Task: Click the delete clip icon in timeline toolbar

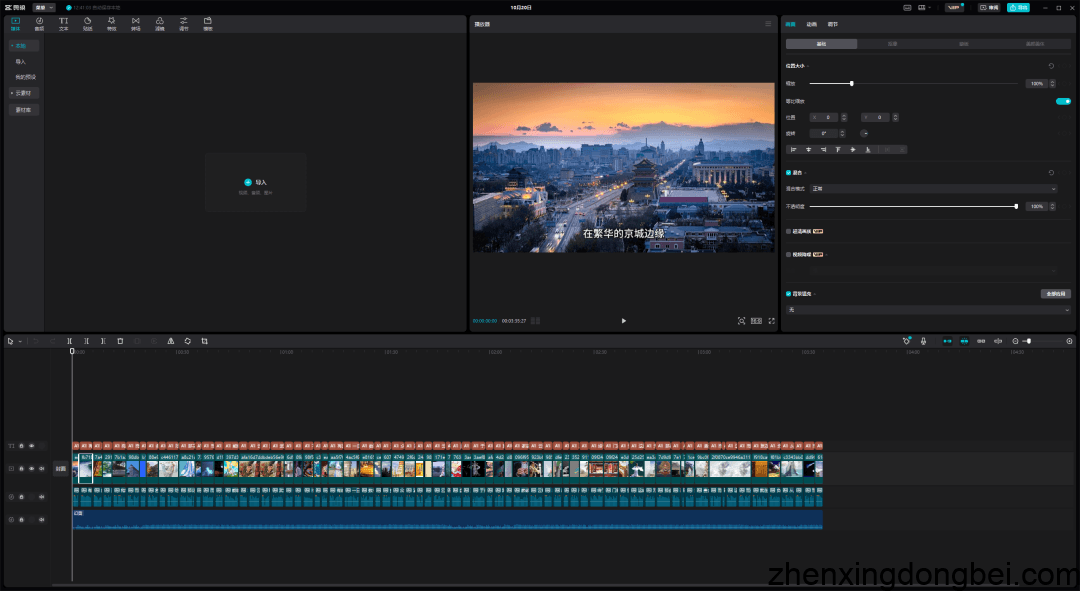Action: 120,341
